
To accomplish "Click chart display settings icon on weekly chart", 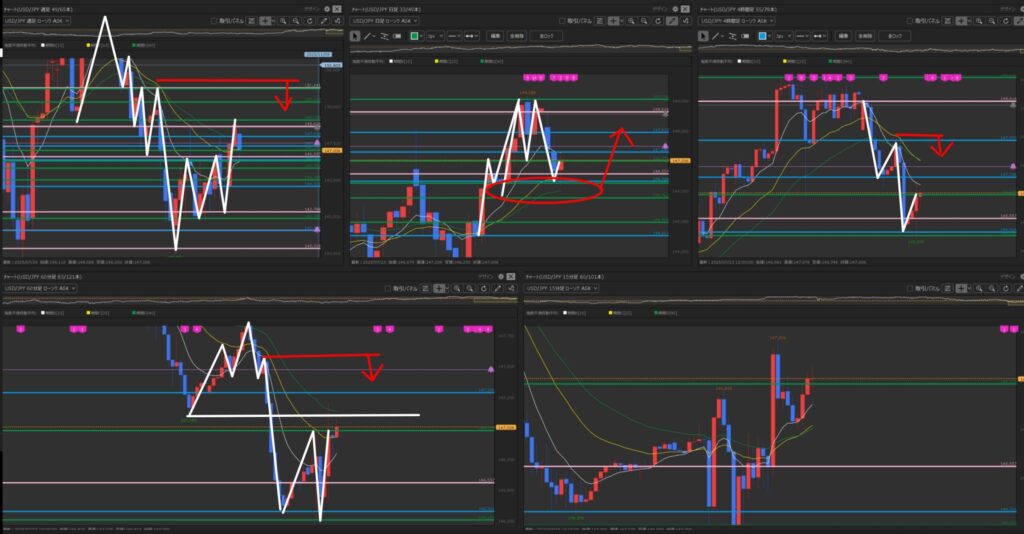I will tap(251, 21).
